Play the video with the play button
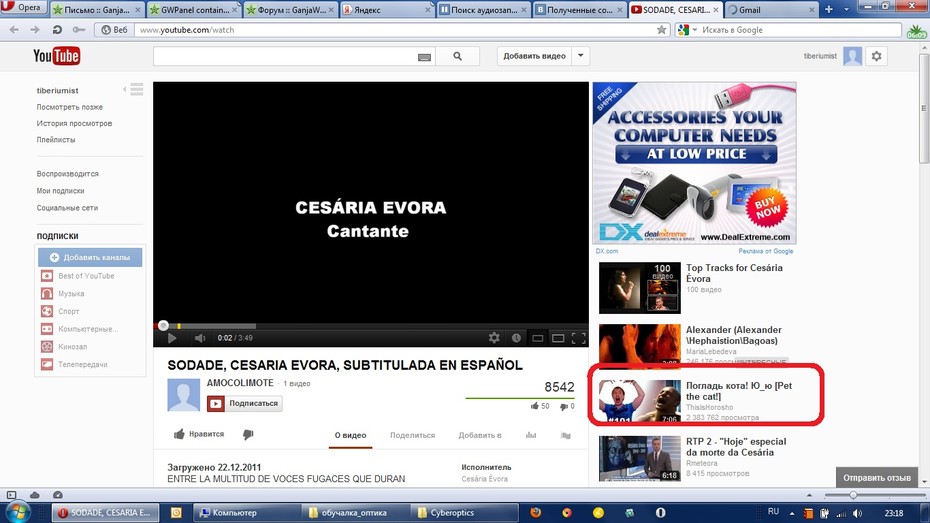The width and height of the screenshot is (930, 523). point(171,338)
